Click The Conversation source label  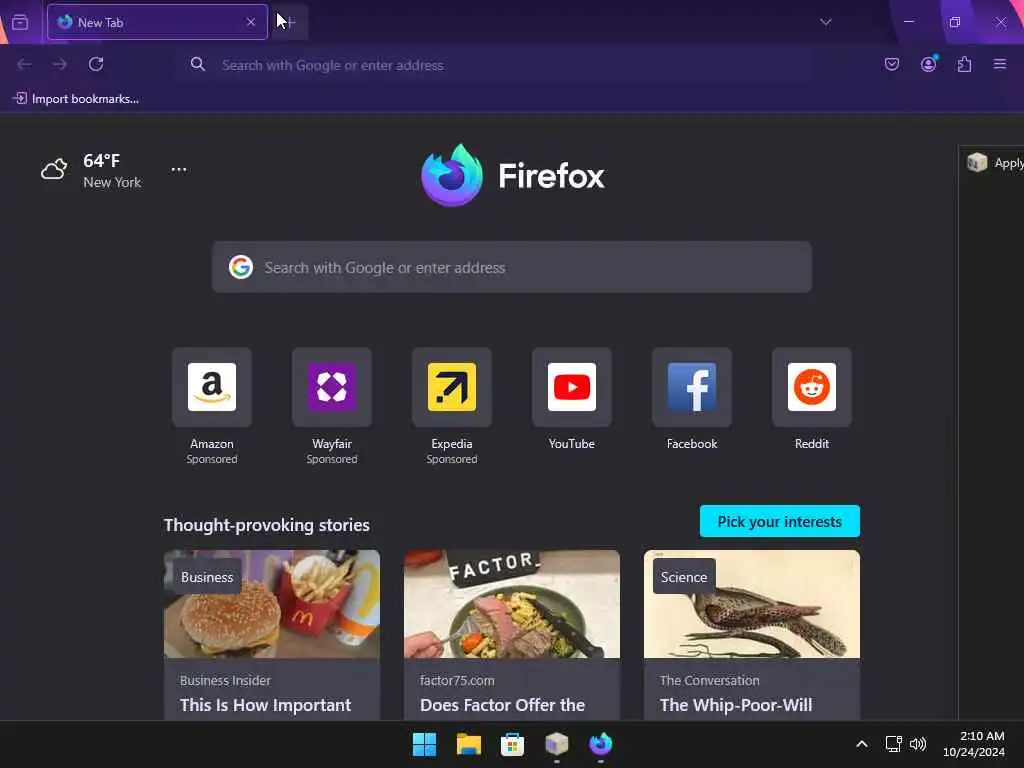710,680
